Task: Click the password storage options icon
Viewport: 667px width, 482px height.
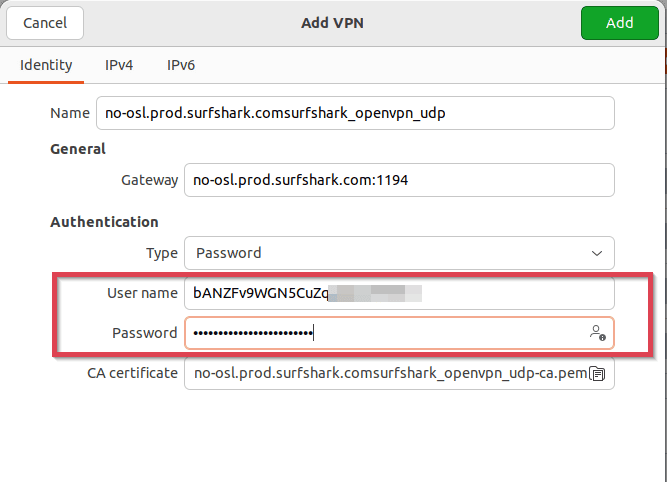Action: (x=597, y=333)
